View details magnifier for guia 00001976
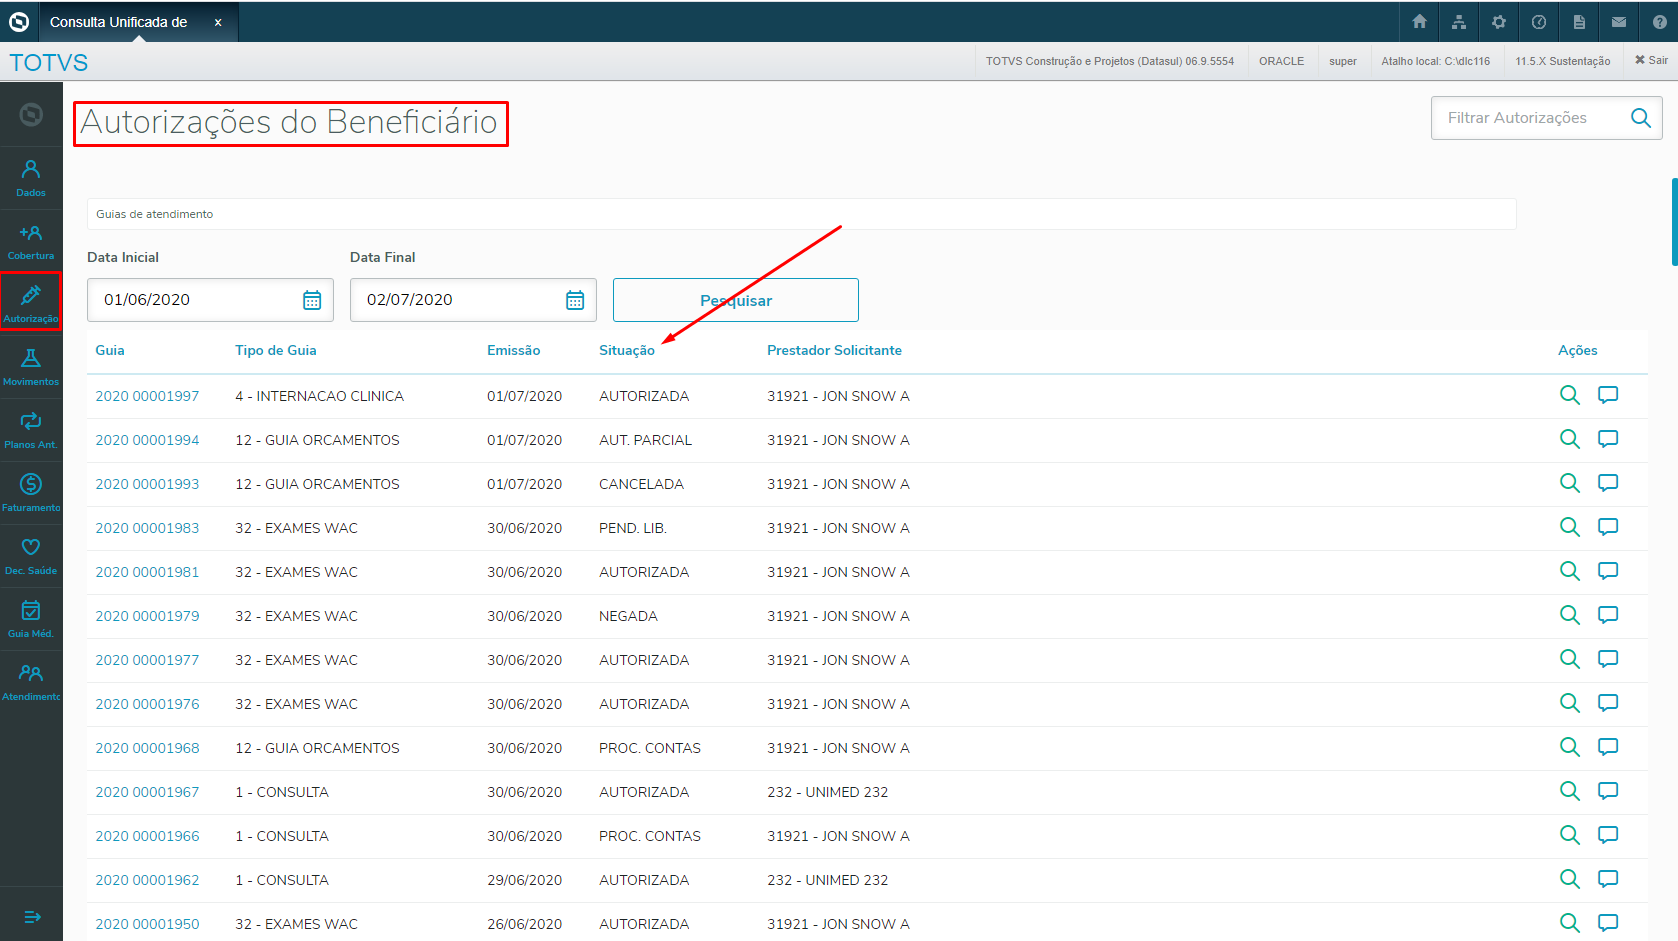This screenshot has height=941, width=1678. pyautogui.click(x=1570, y=703)
